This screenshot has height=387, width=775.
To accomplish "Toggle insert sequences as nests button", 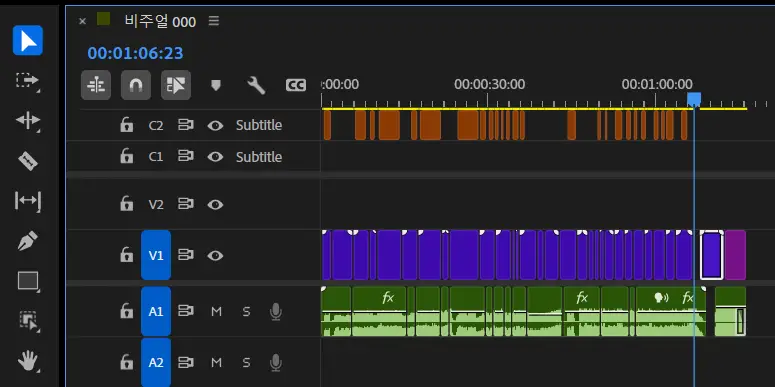I will coord(96,85).
